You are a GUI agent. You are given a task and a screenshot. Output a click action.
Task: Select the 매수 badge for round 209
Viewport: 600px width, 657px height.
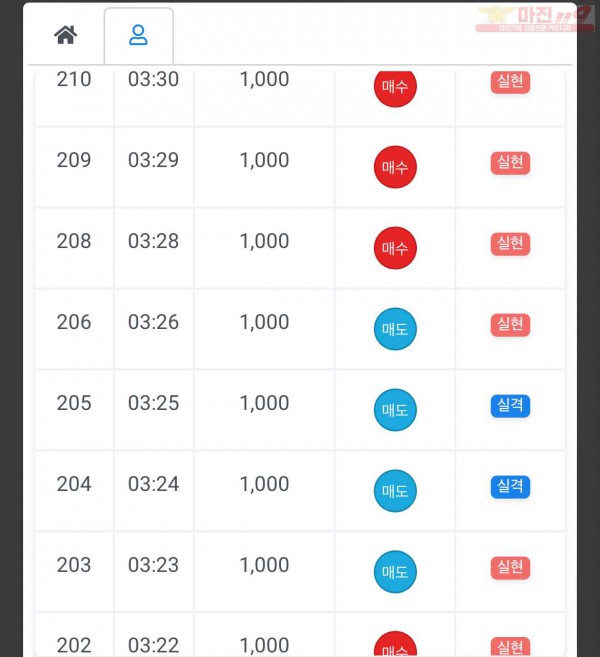(395, 167)
